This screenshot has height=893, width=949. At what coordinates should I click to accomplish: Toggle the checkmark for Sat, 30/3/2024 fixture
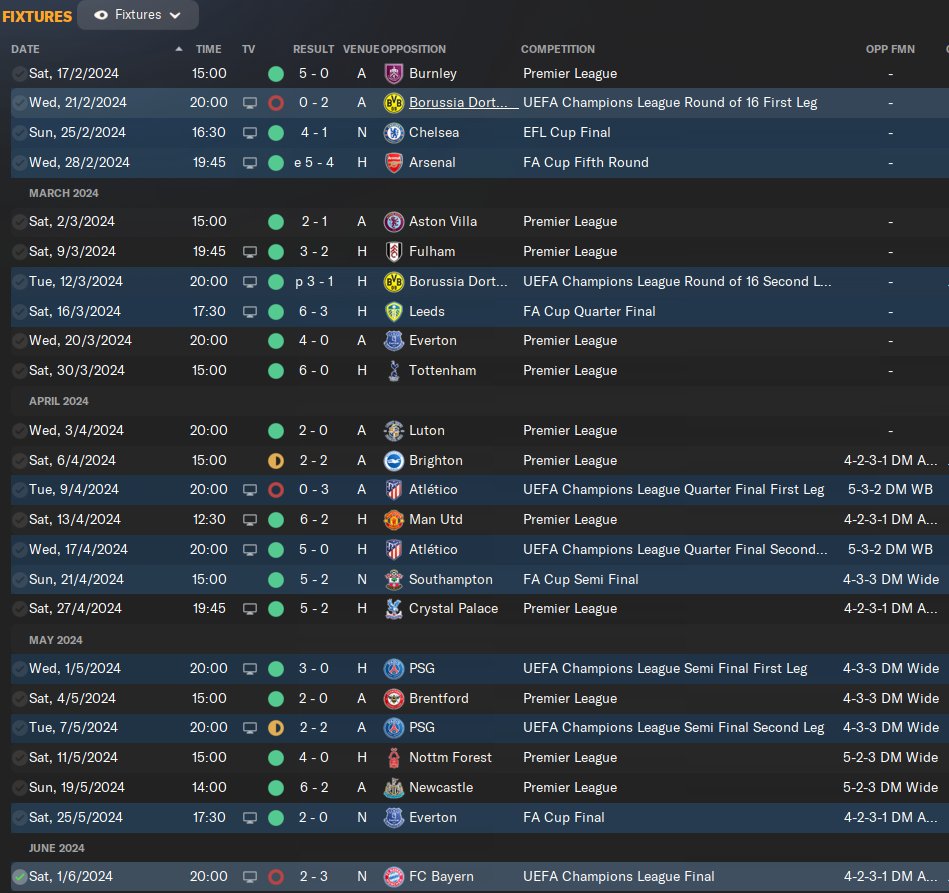(x=19, y=371)
